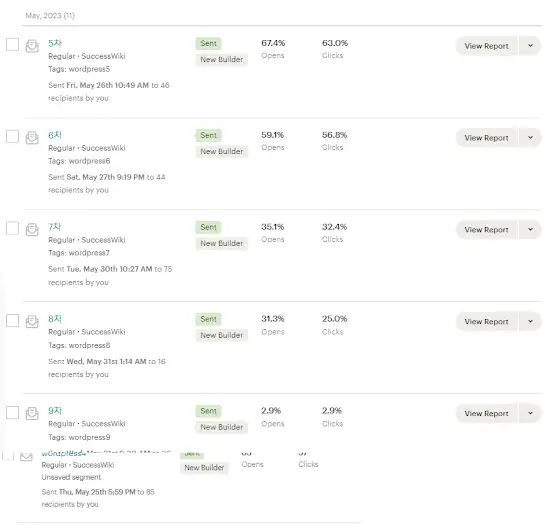Click the email campaign icon for 7차
The width and height of the screenshot is (560, 525).
pos(32,229)
